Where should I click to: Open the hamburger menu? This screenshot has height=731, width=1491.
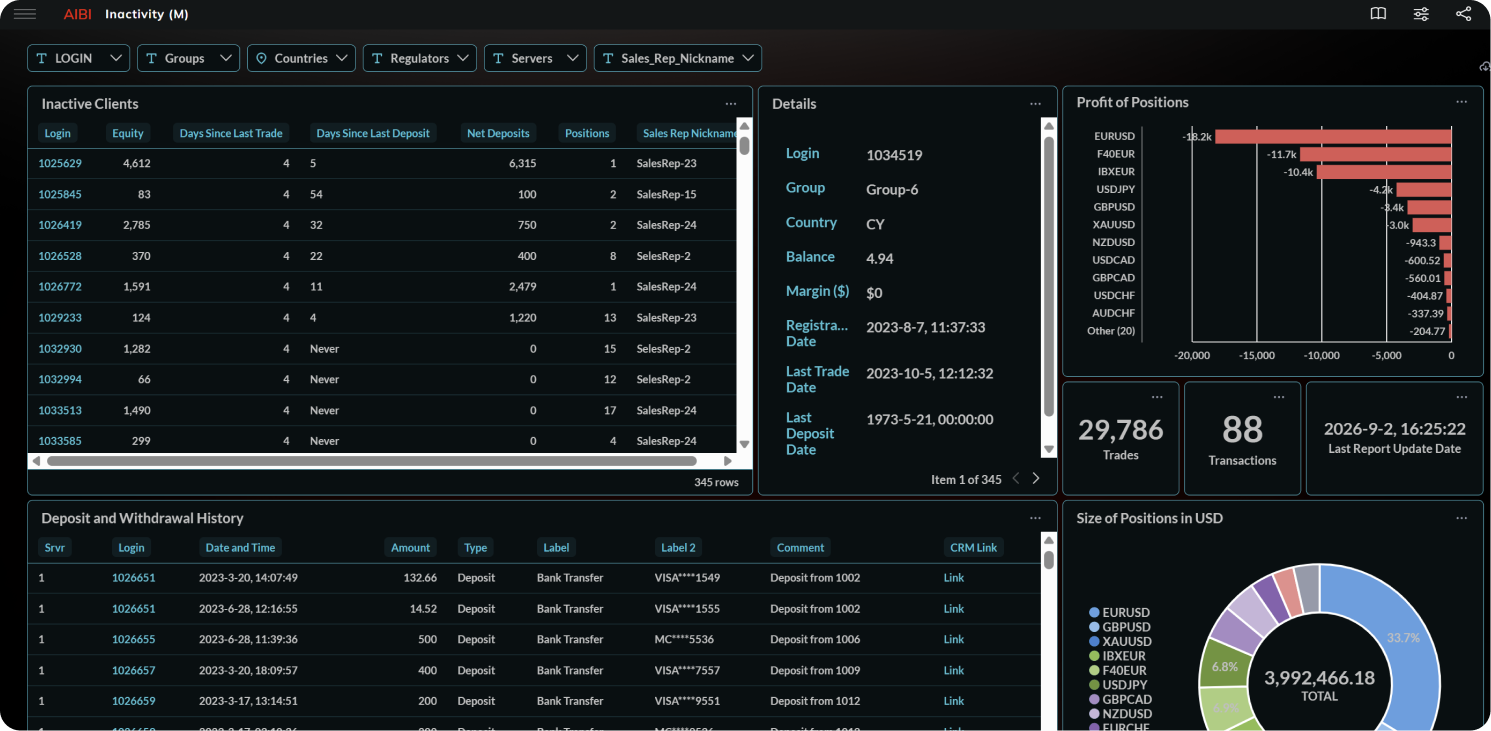tap(25, 14)
